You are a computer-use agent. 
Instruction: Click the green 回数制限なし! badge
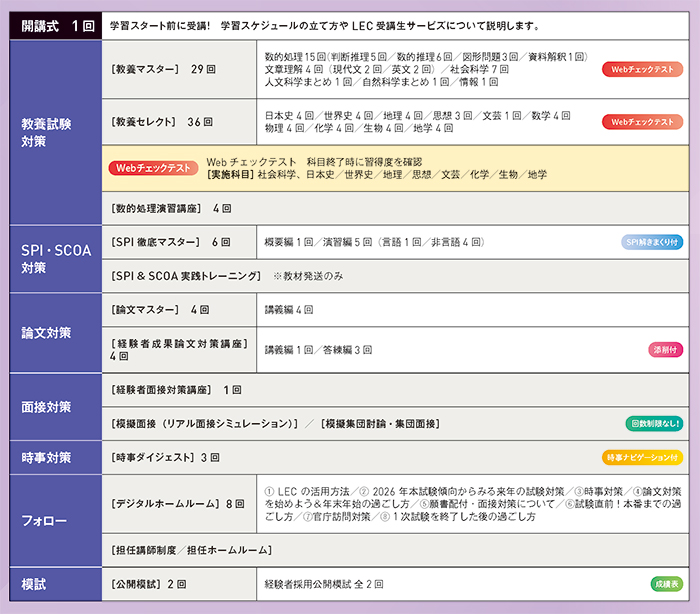coord(654,424)
